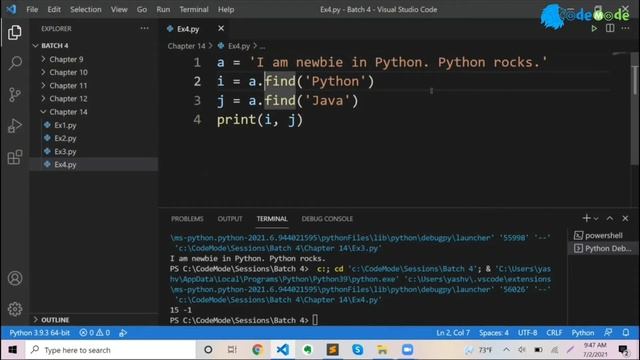The image size is (640, 360).
Task: Open Task View on taskbar
Action: (x=232, y=350)
